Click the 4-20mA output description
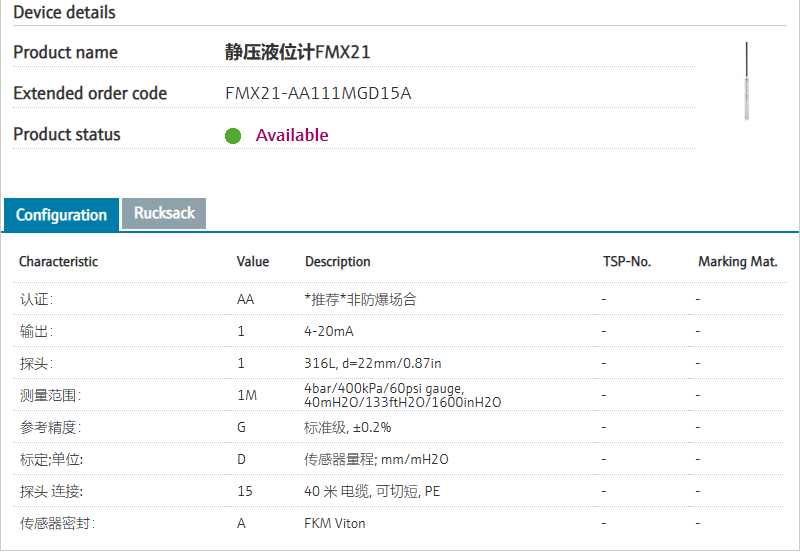 (x=329, y=331)
